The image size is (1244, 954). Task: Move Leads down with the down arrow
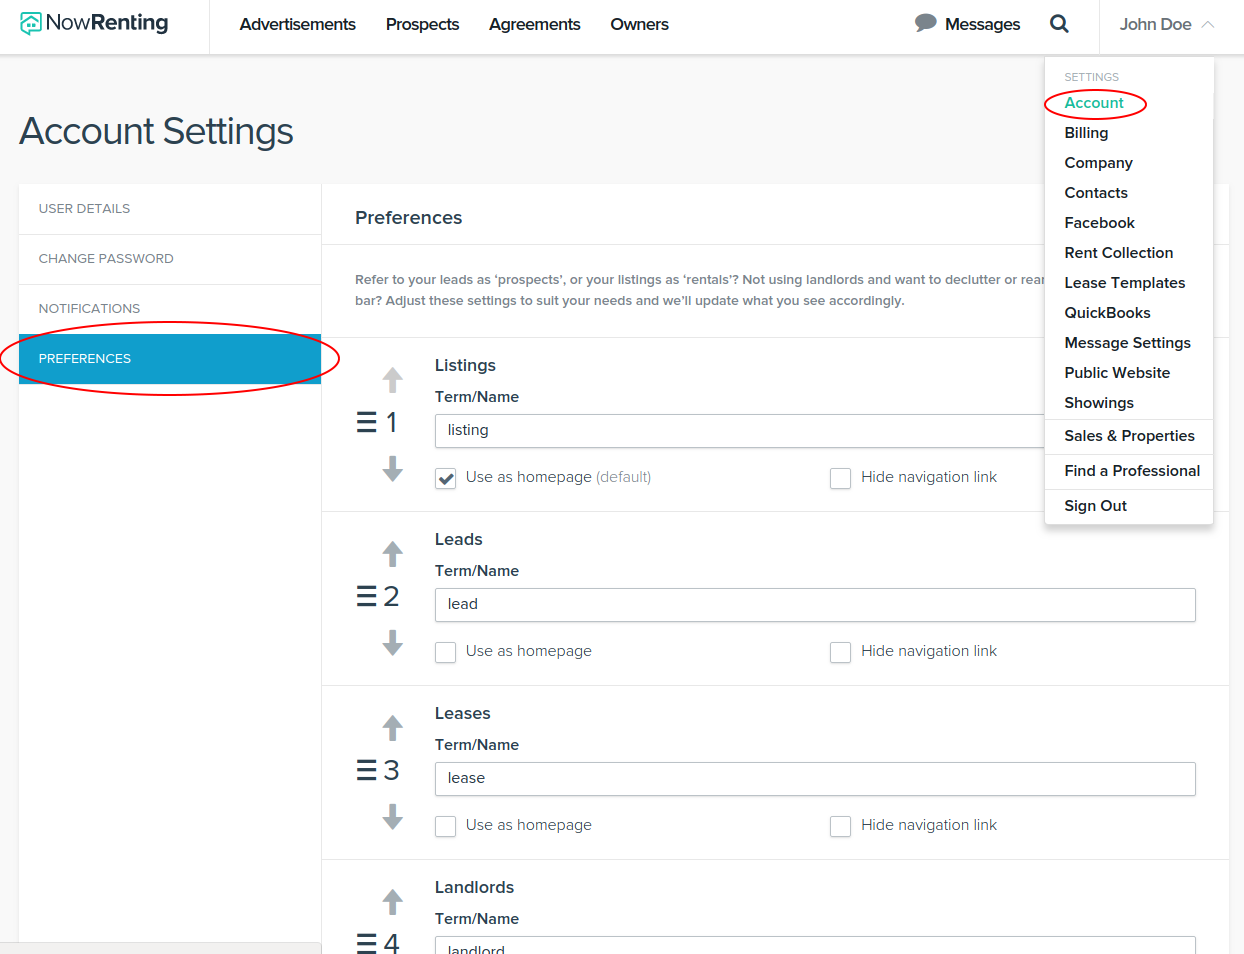(x=393, y=642)
